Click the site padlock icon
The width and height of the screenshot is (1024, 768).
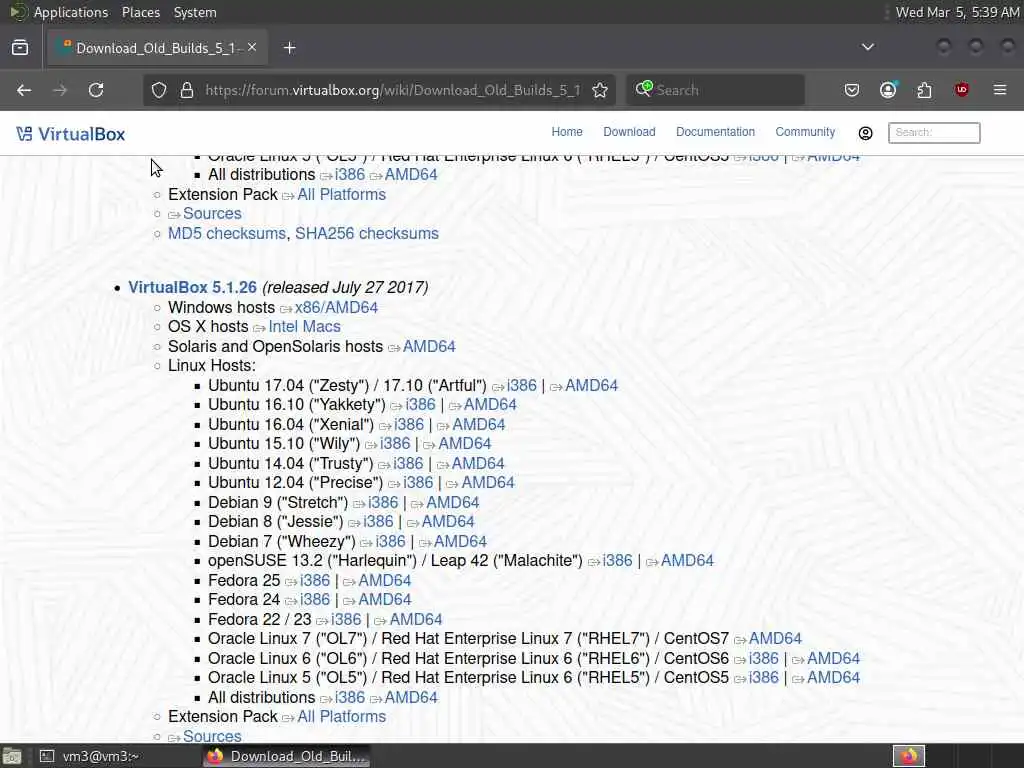pos(187,90)
